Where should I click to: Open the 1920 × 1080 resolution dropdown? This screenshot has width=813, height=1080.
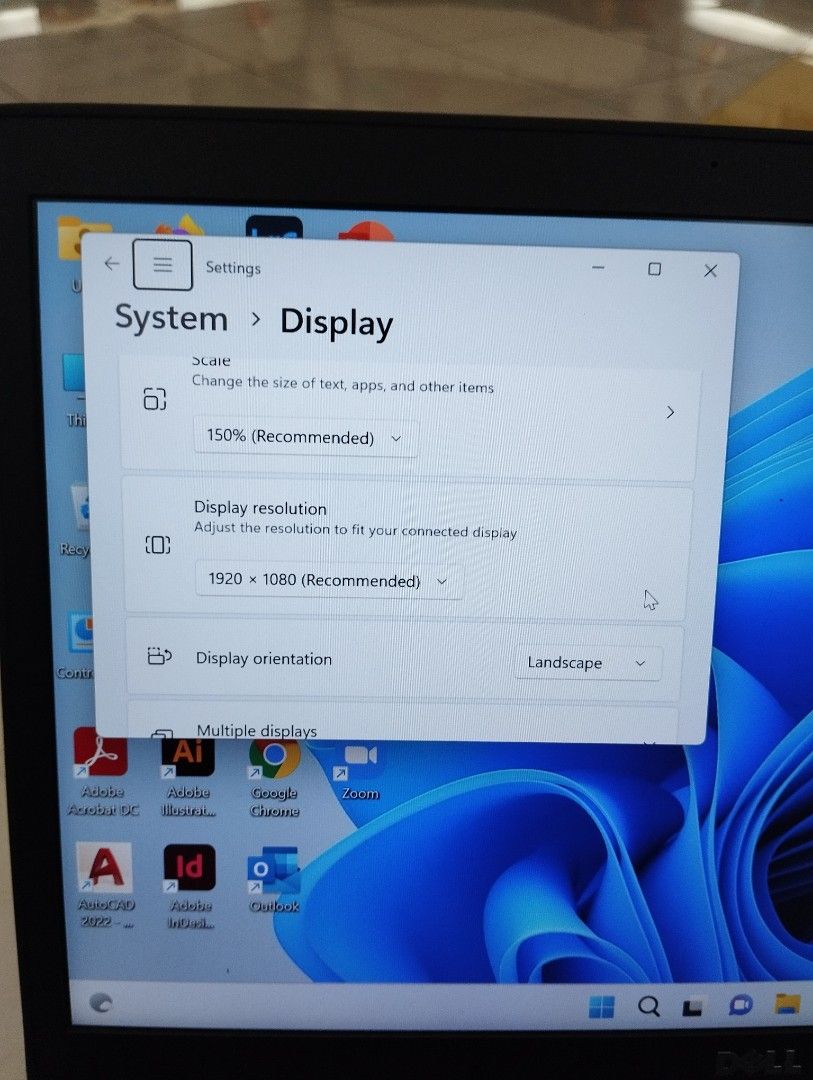[329, 580]
